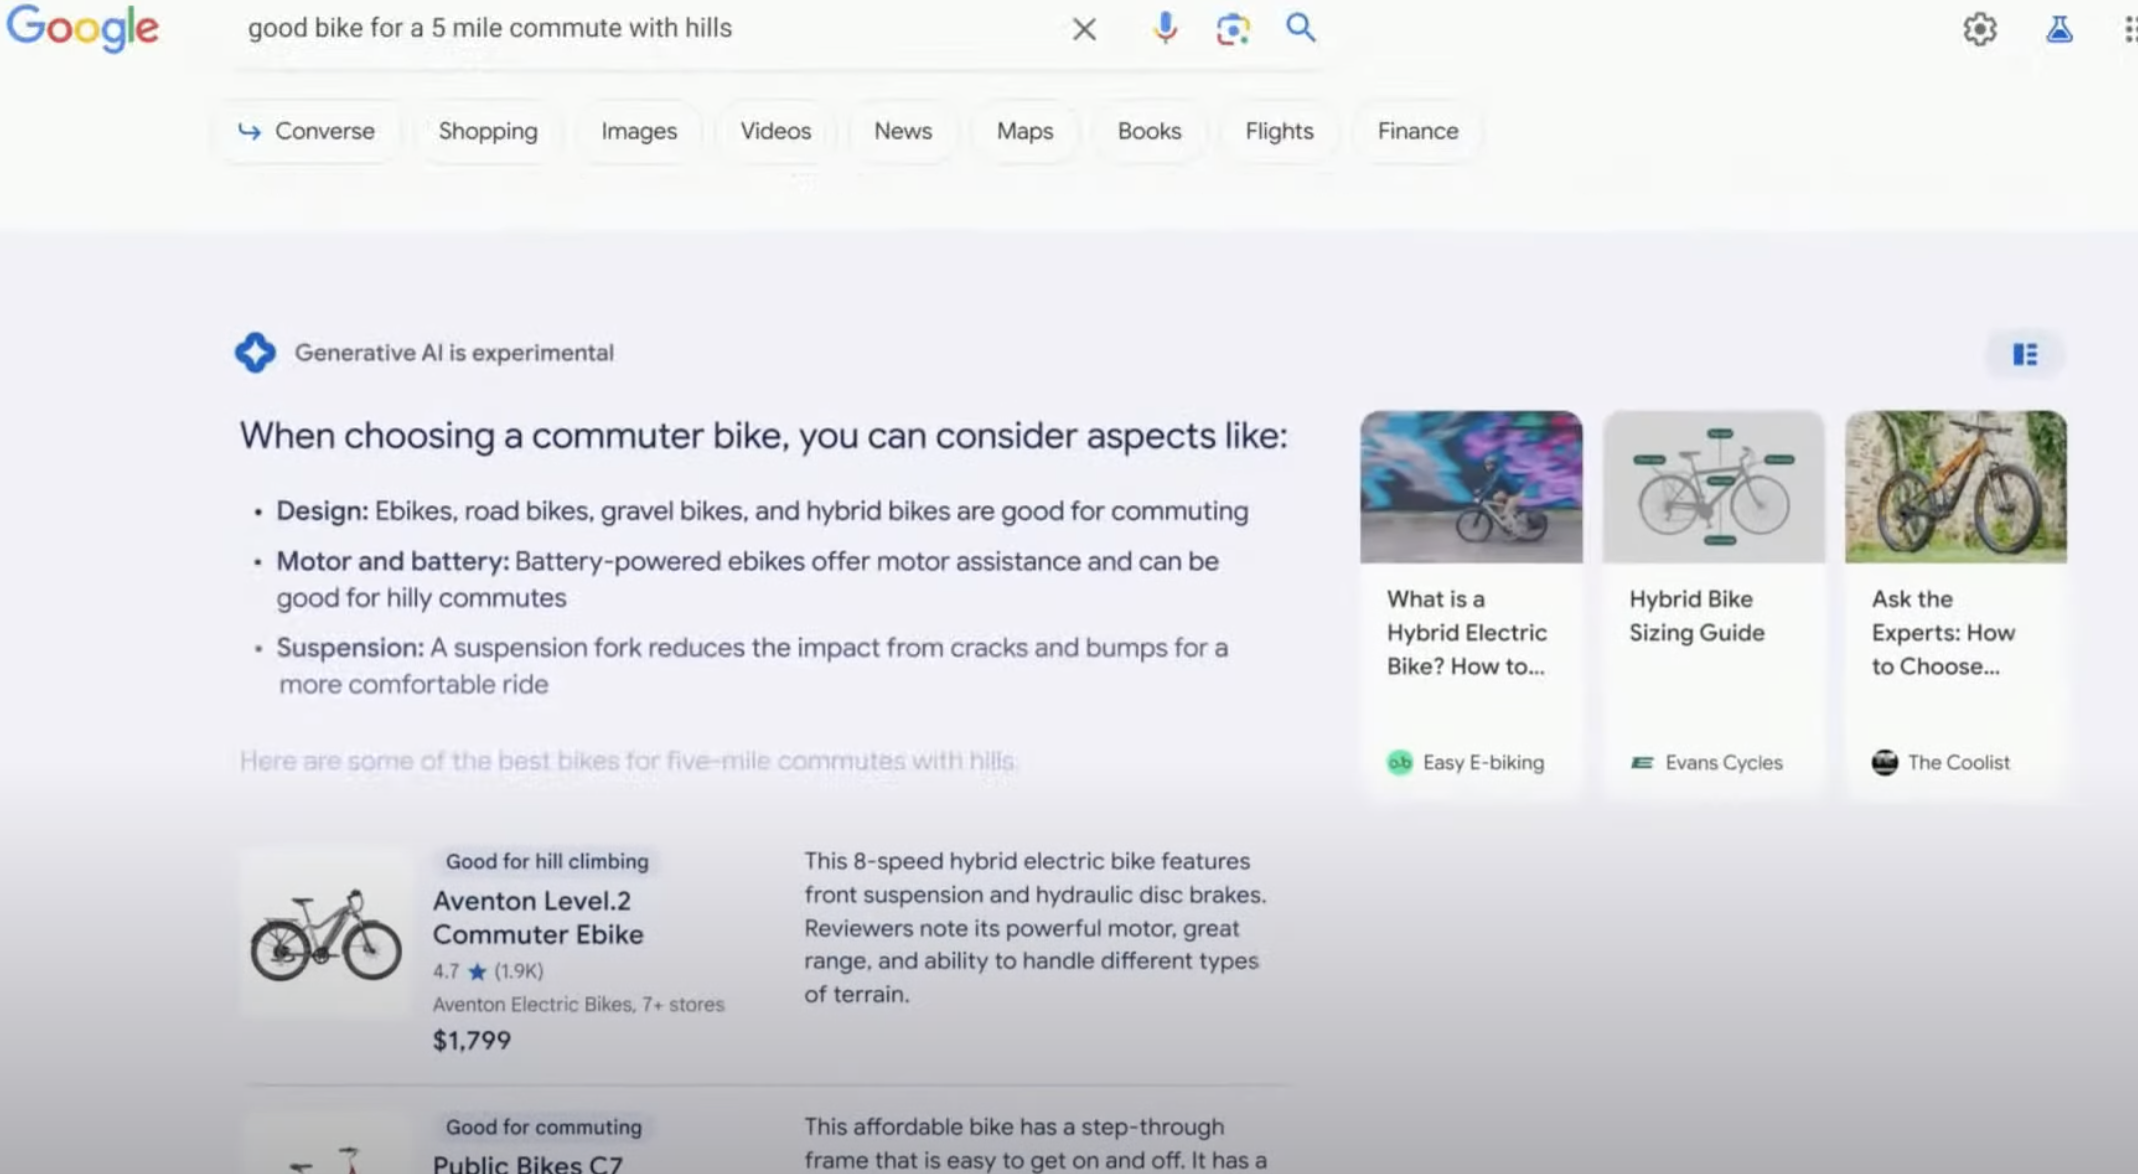Open 'What is a Hybrid Electric Bike?' link
The image size is (2138, 1174).
click(1466, 633)
